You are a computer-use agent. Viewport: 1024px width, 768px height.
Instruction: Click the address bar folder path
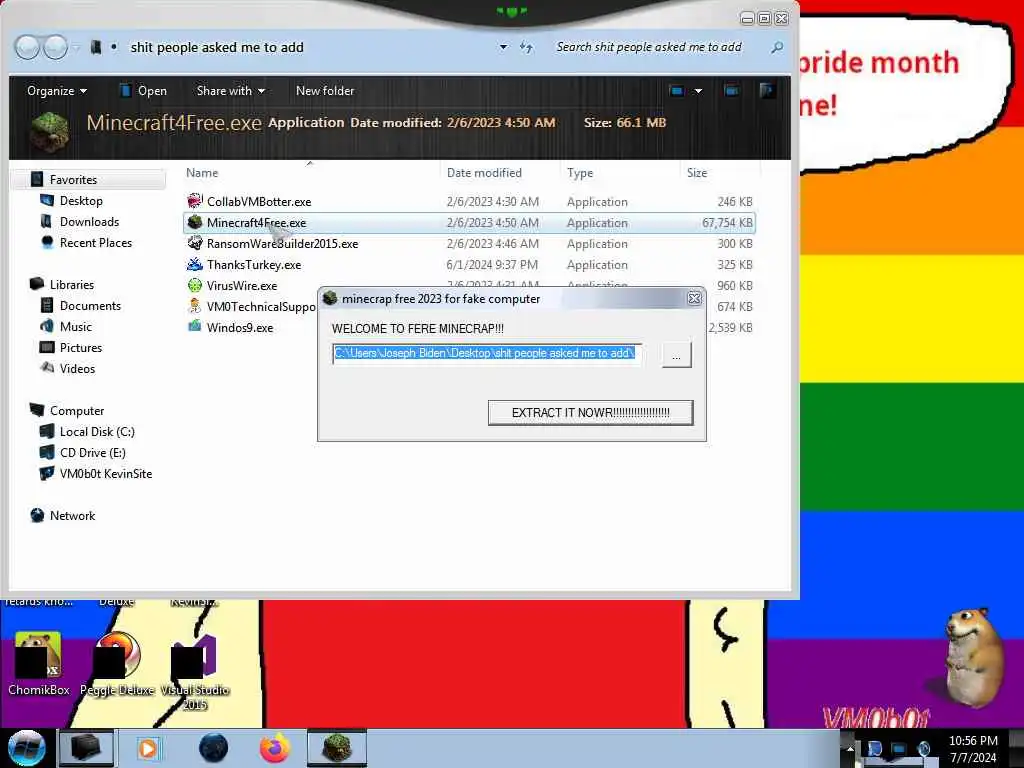[x=217, y=47]
